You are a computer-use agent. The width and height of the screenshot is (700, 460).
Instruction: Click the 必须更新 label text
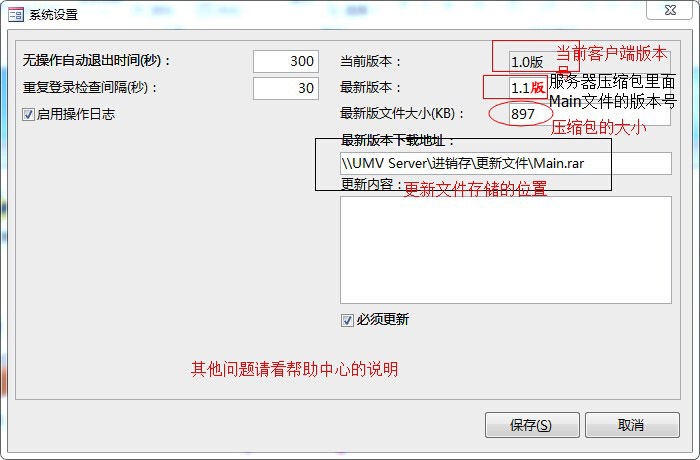(x=383, y=320)
